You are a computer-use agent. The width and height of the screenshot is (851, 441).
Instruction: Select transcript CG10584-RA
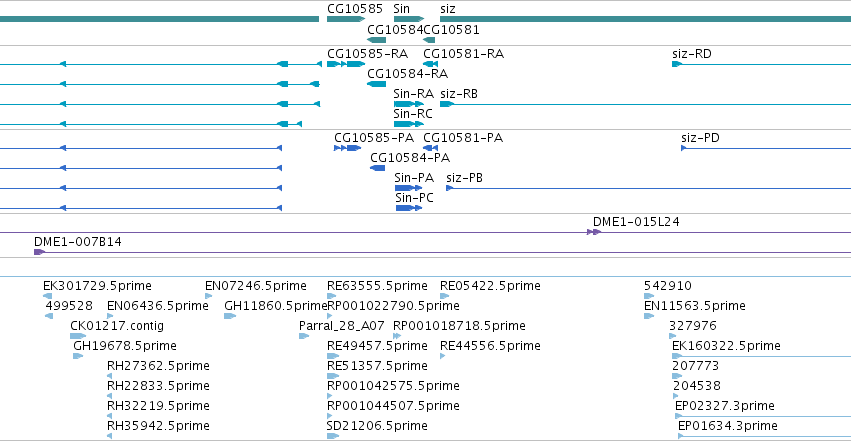[377, 84]
